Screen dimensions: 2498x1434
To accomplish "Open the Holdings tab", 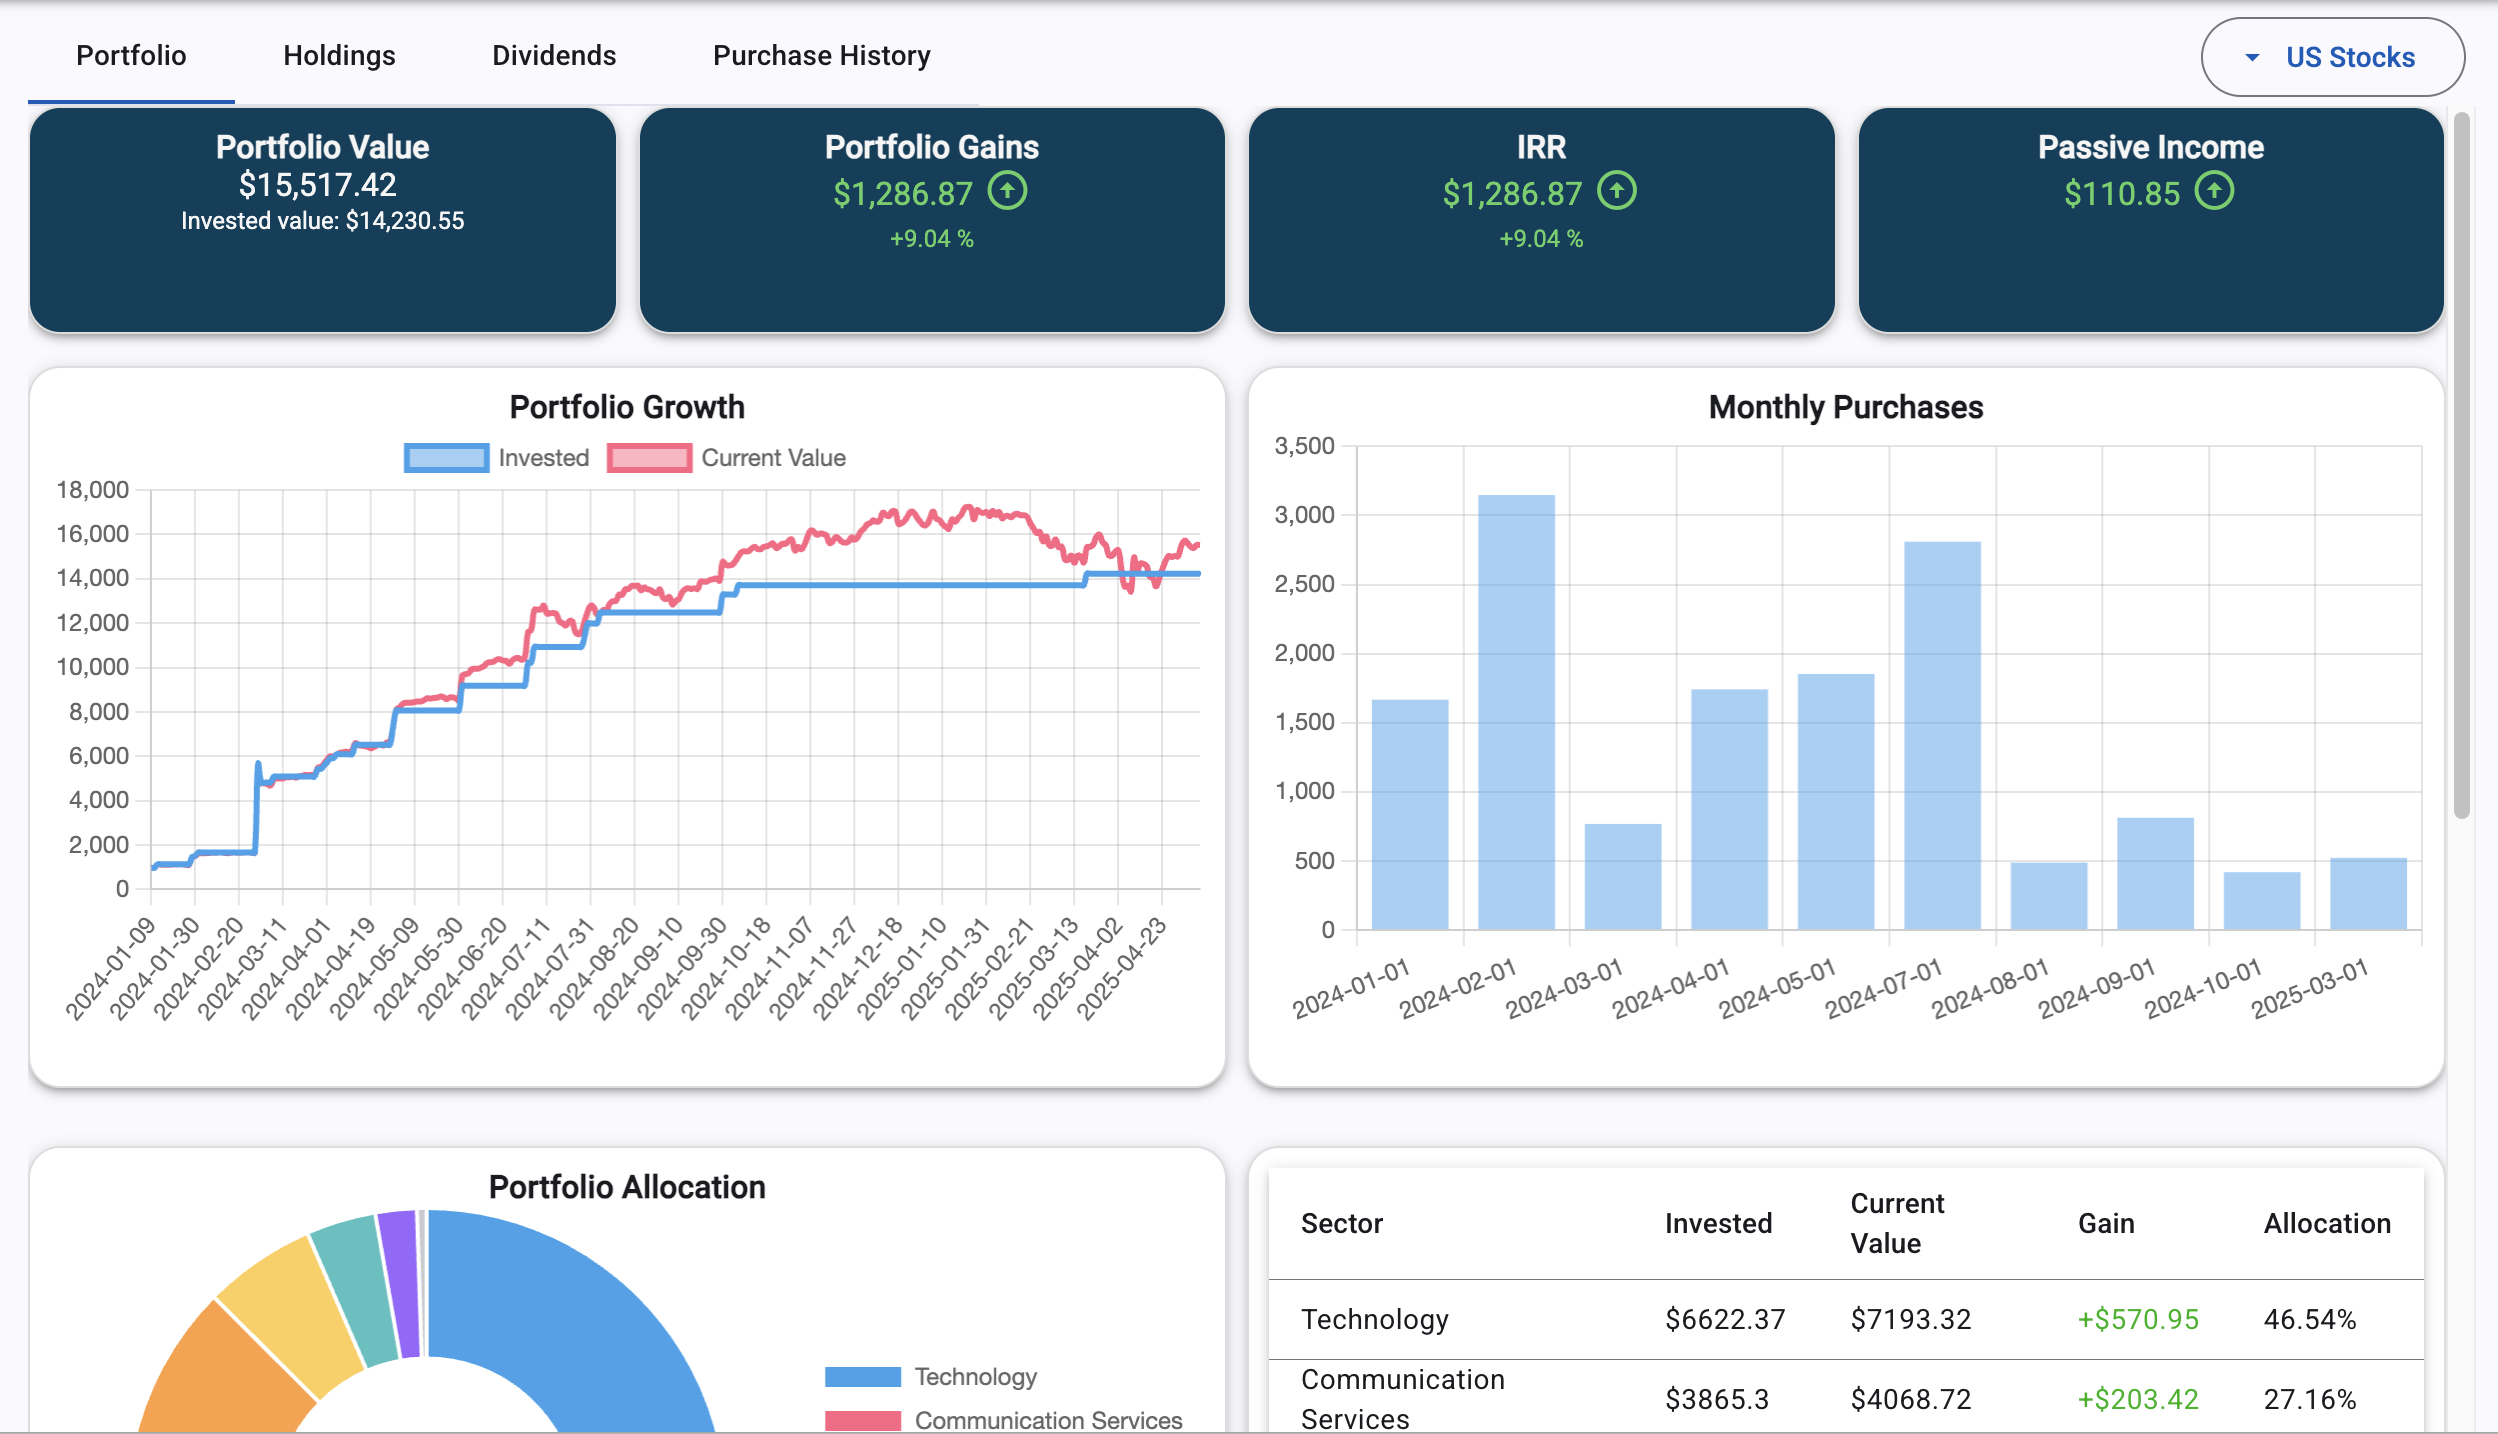I will click(x=339, y=56).
